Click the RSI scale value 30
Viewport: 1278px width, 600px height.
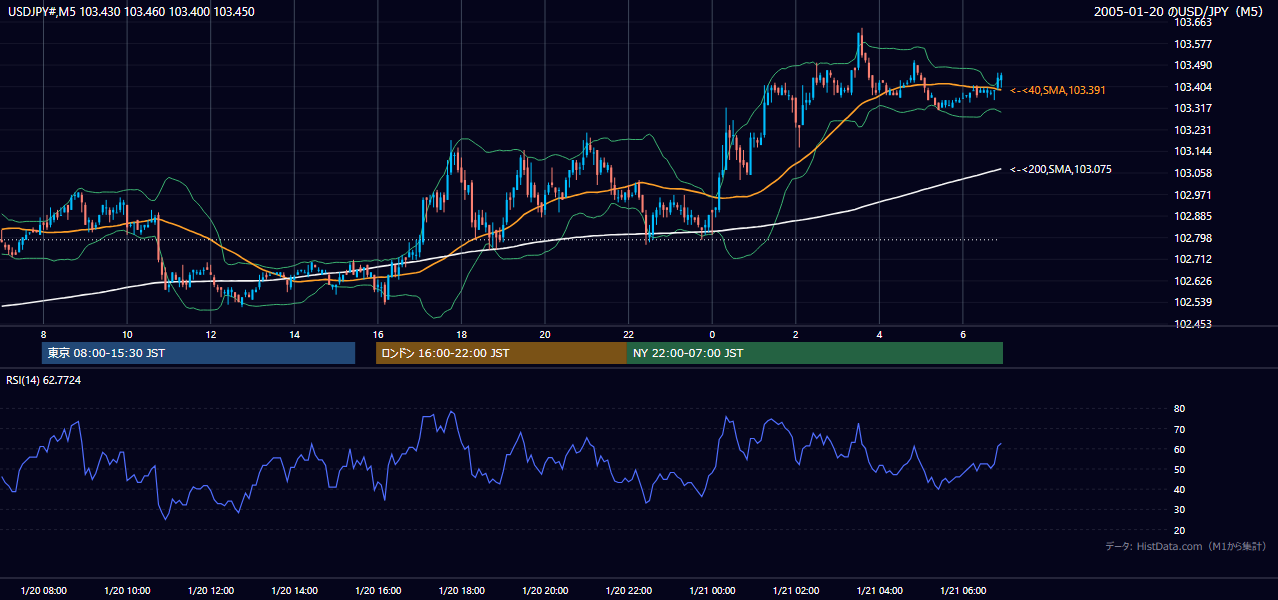pyautogui.click(x=1179, y=510)
